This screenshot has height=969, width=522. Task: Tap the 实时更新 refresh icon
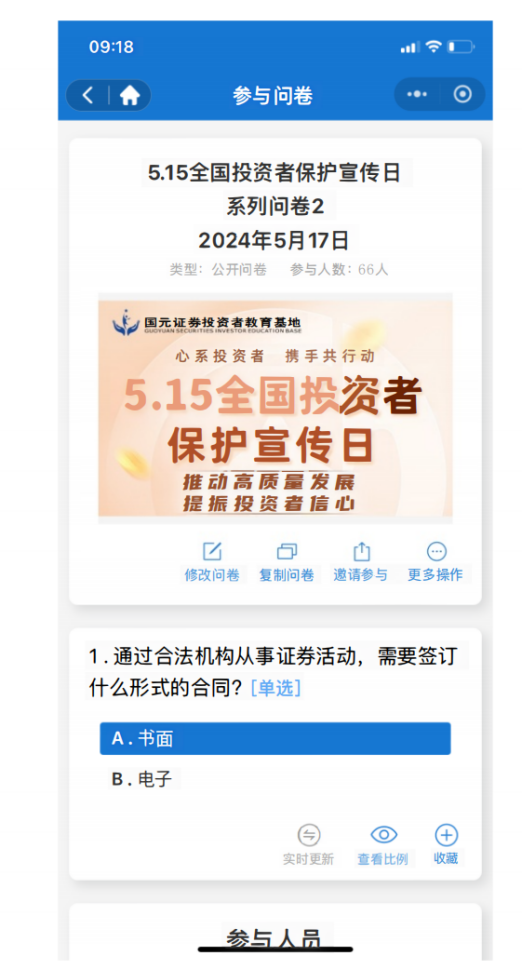click(308, 835)
